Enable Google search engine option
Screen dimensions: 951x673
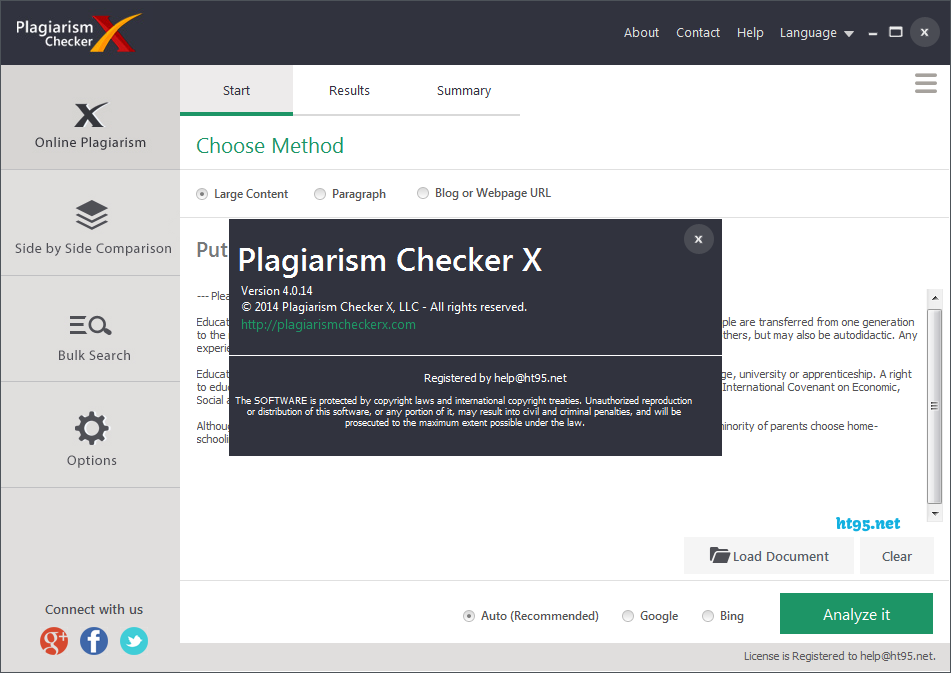click(628, 616)
